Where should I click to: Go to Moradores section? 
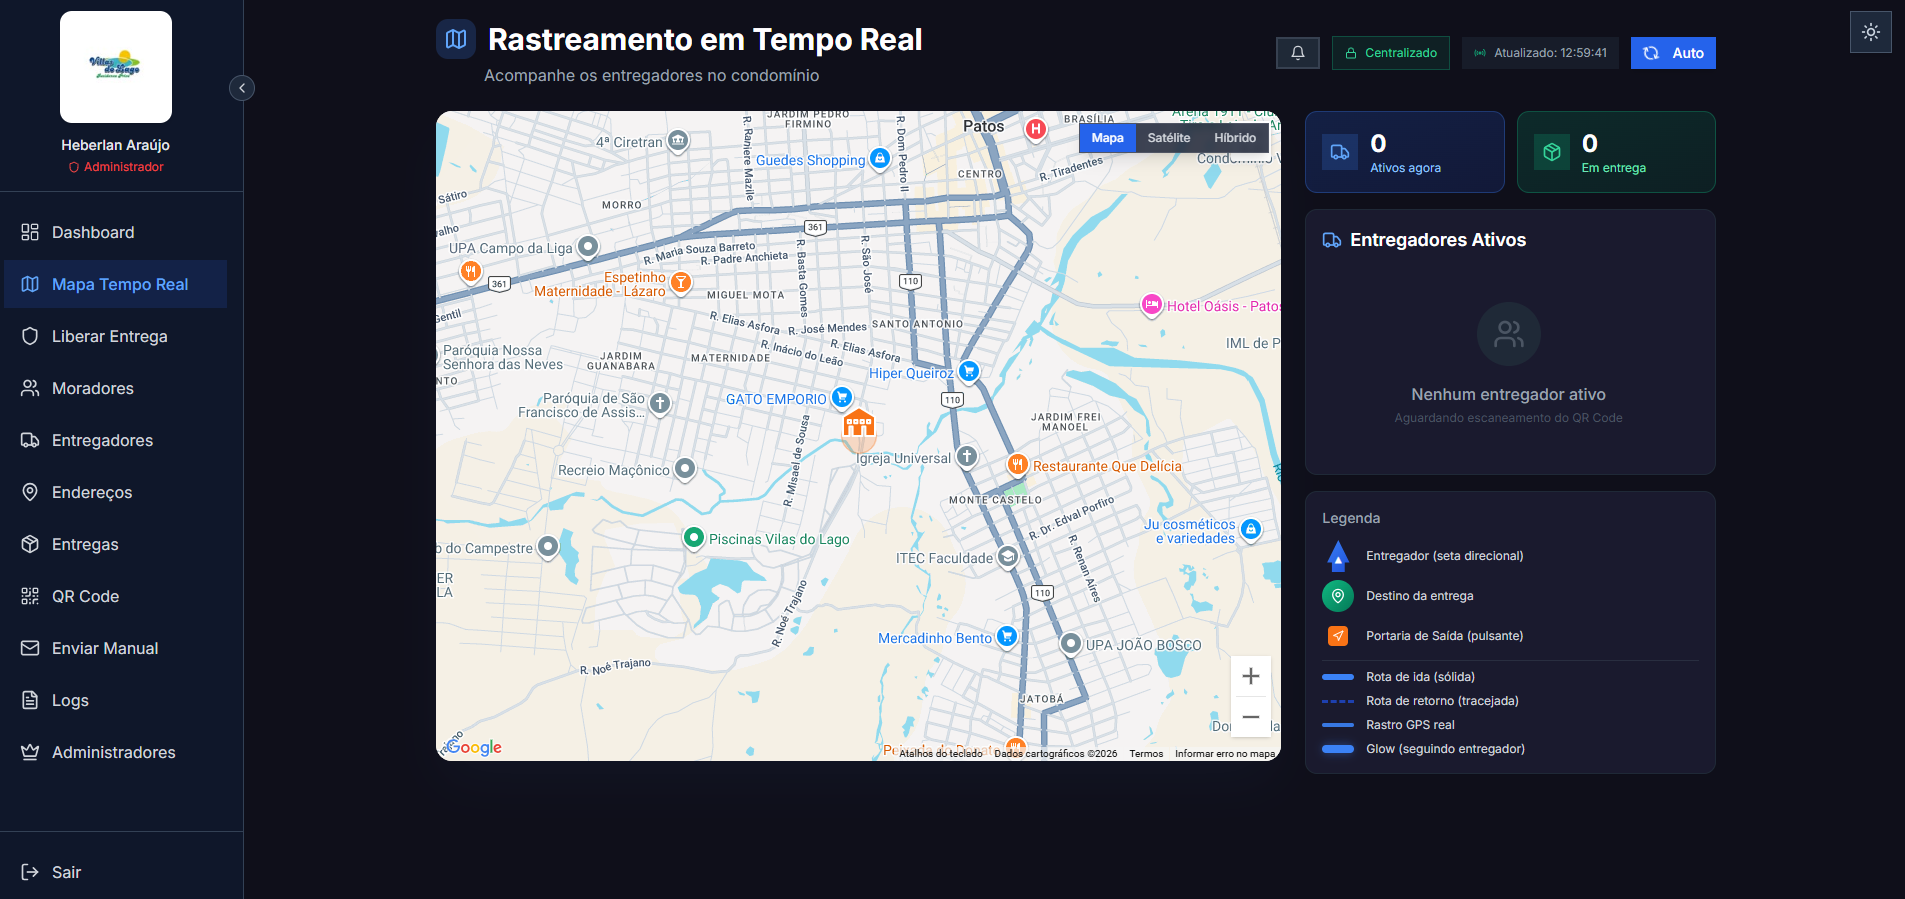coord(116,388)
